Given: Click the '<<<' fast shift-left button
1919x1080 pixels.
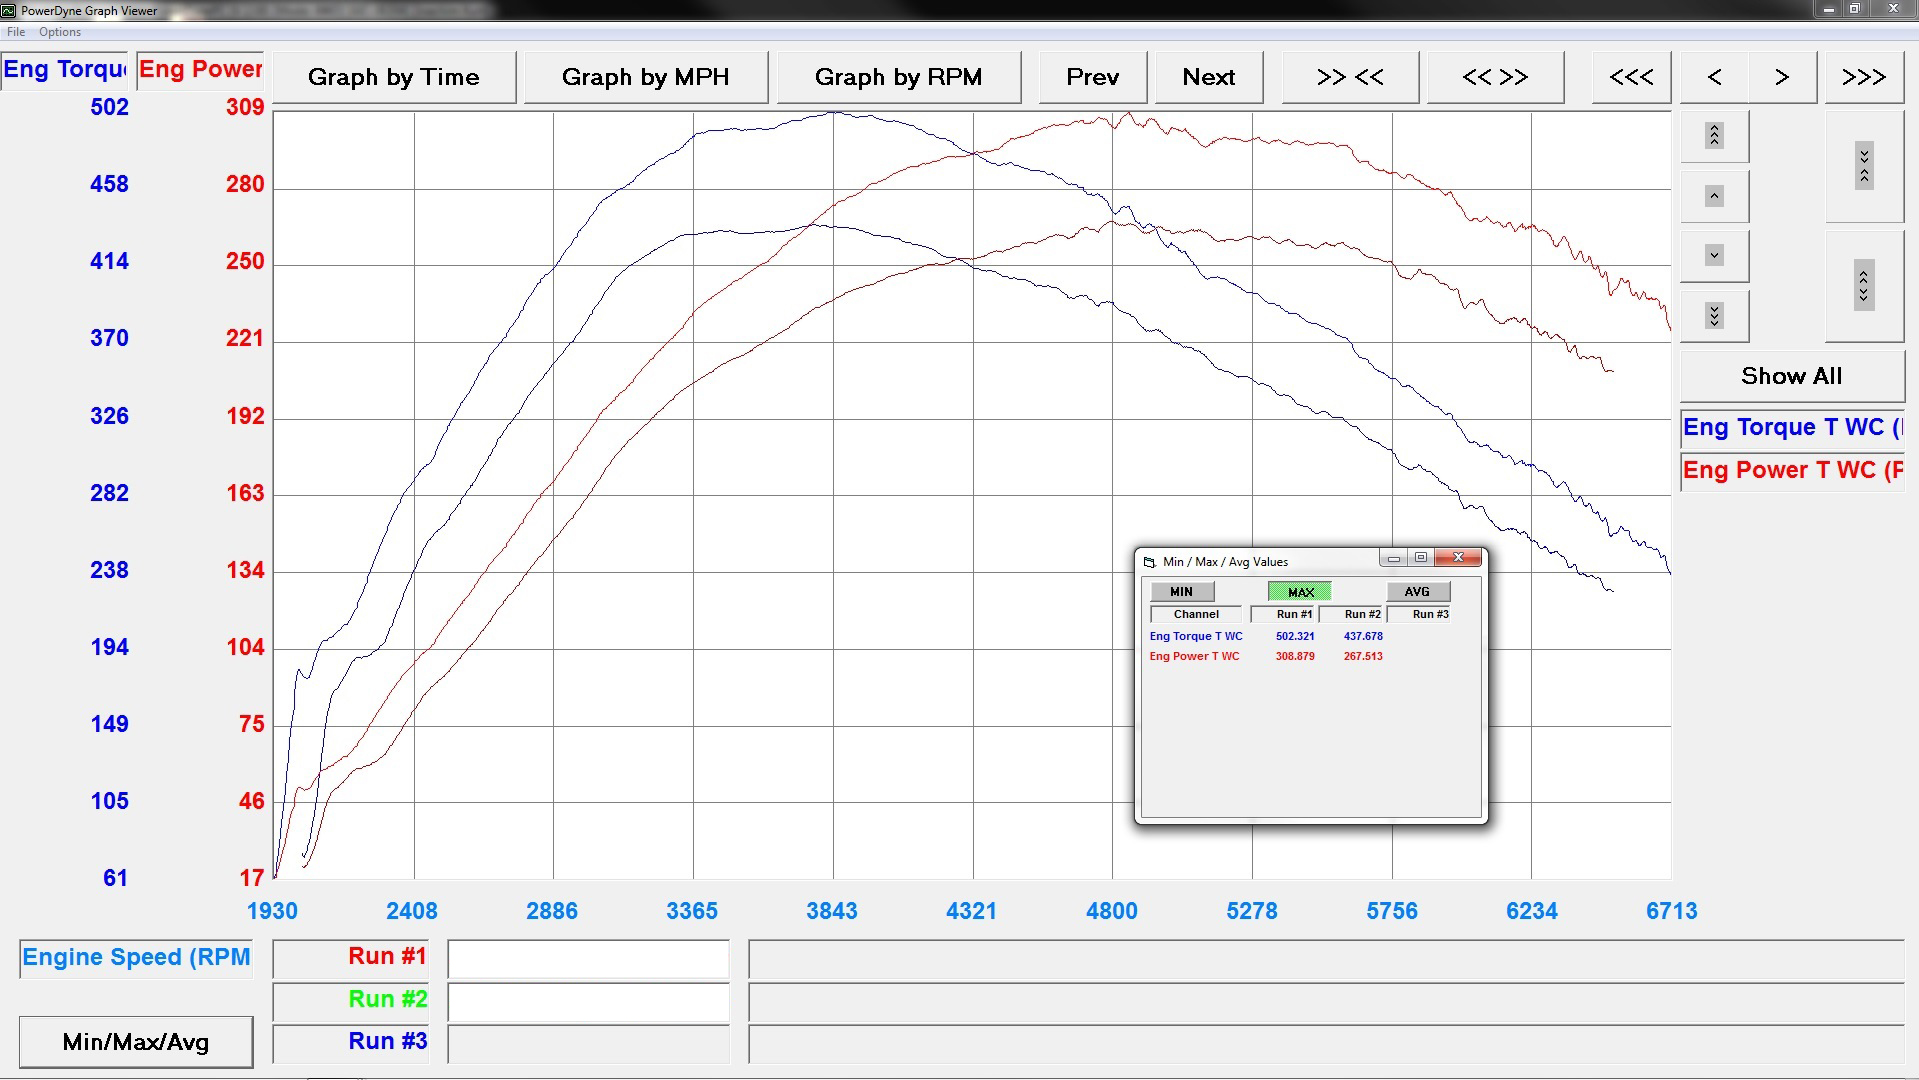Looking at the screenshot, I should point(1631,77).
